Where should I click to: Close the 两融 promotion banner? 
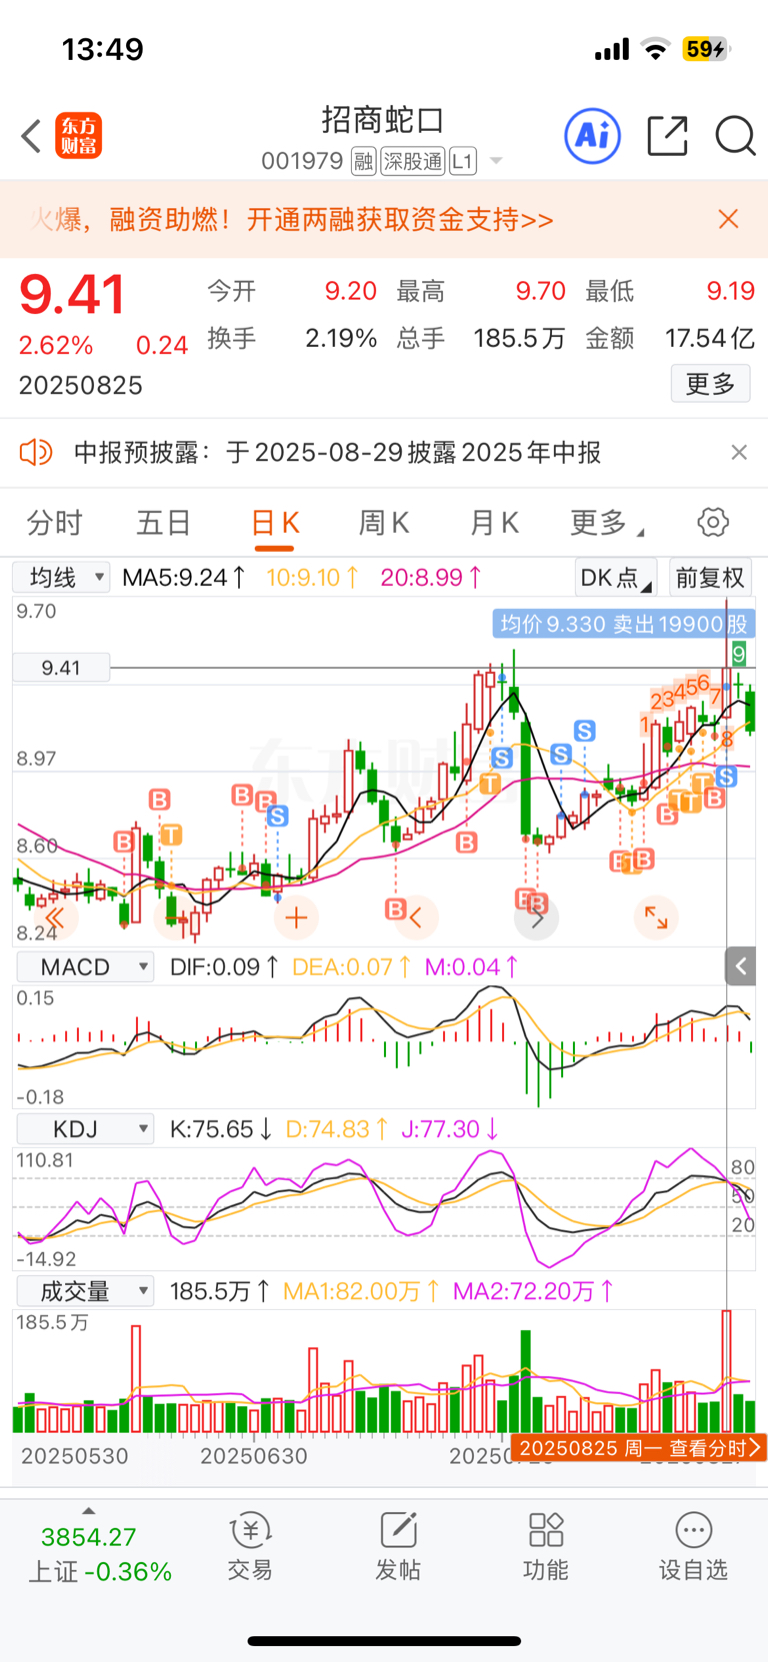point(729,219)
